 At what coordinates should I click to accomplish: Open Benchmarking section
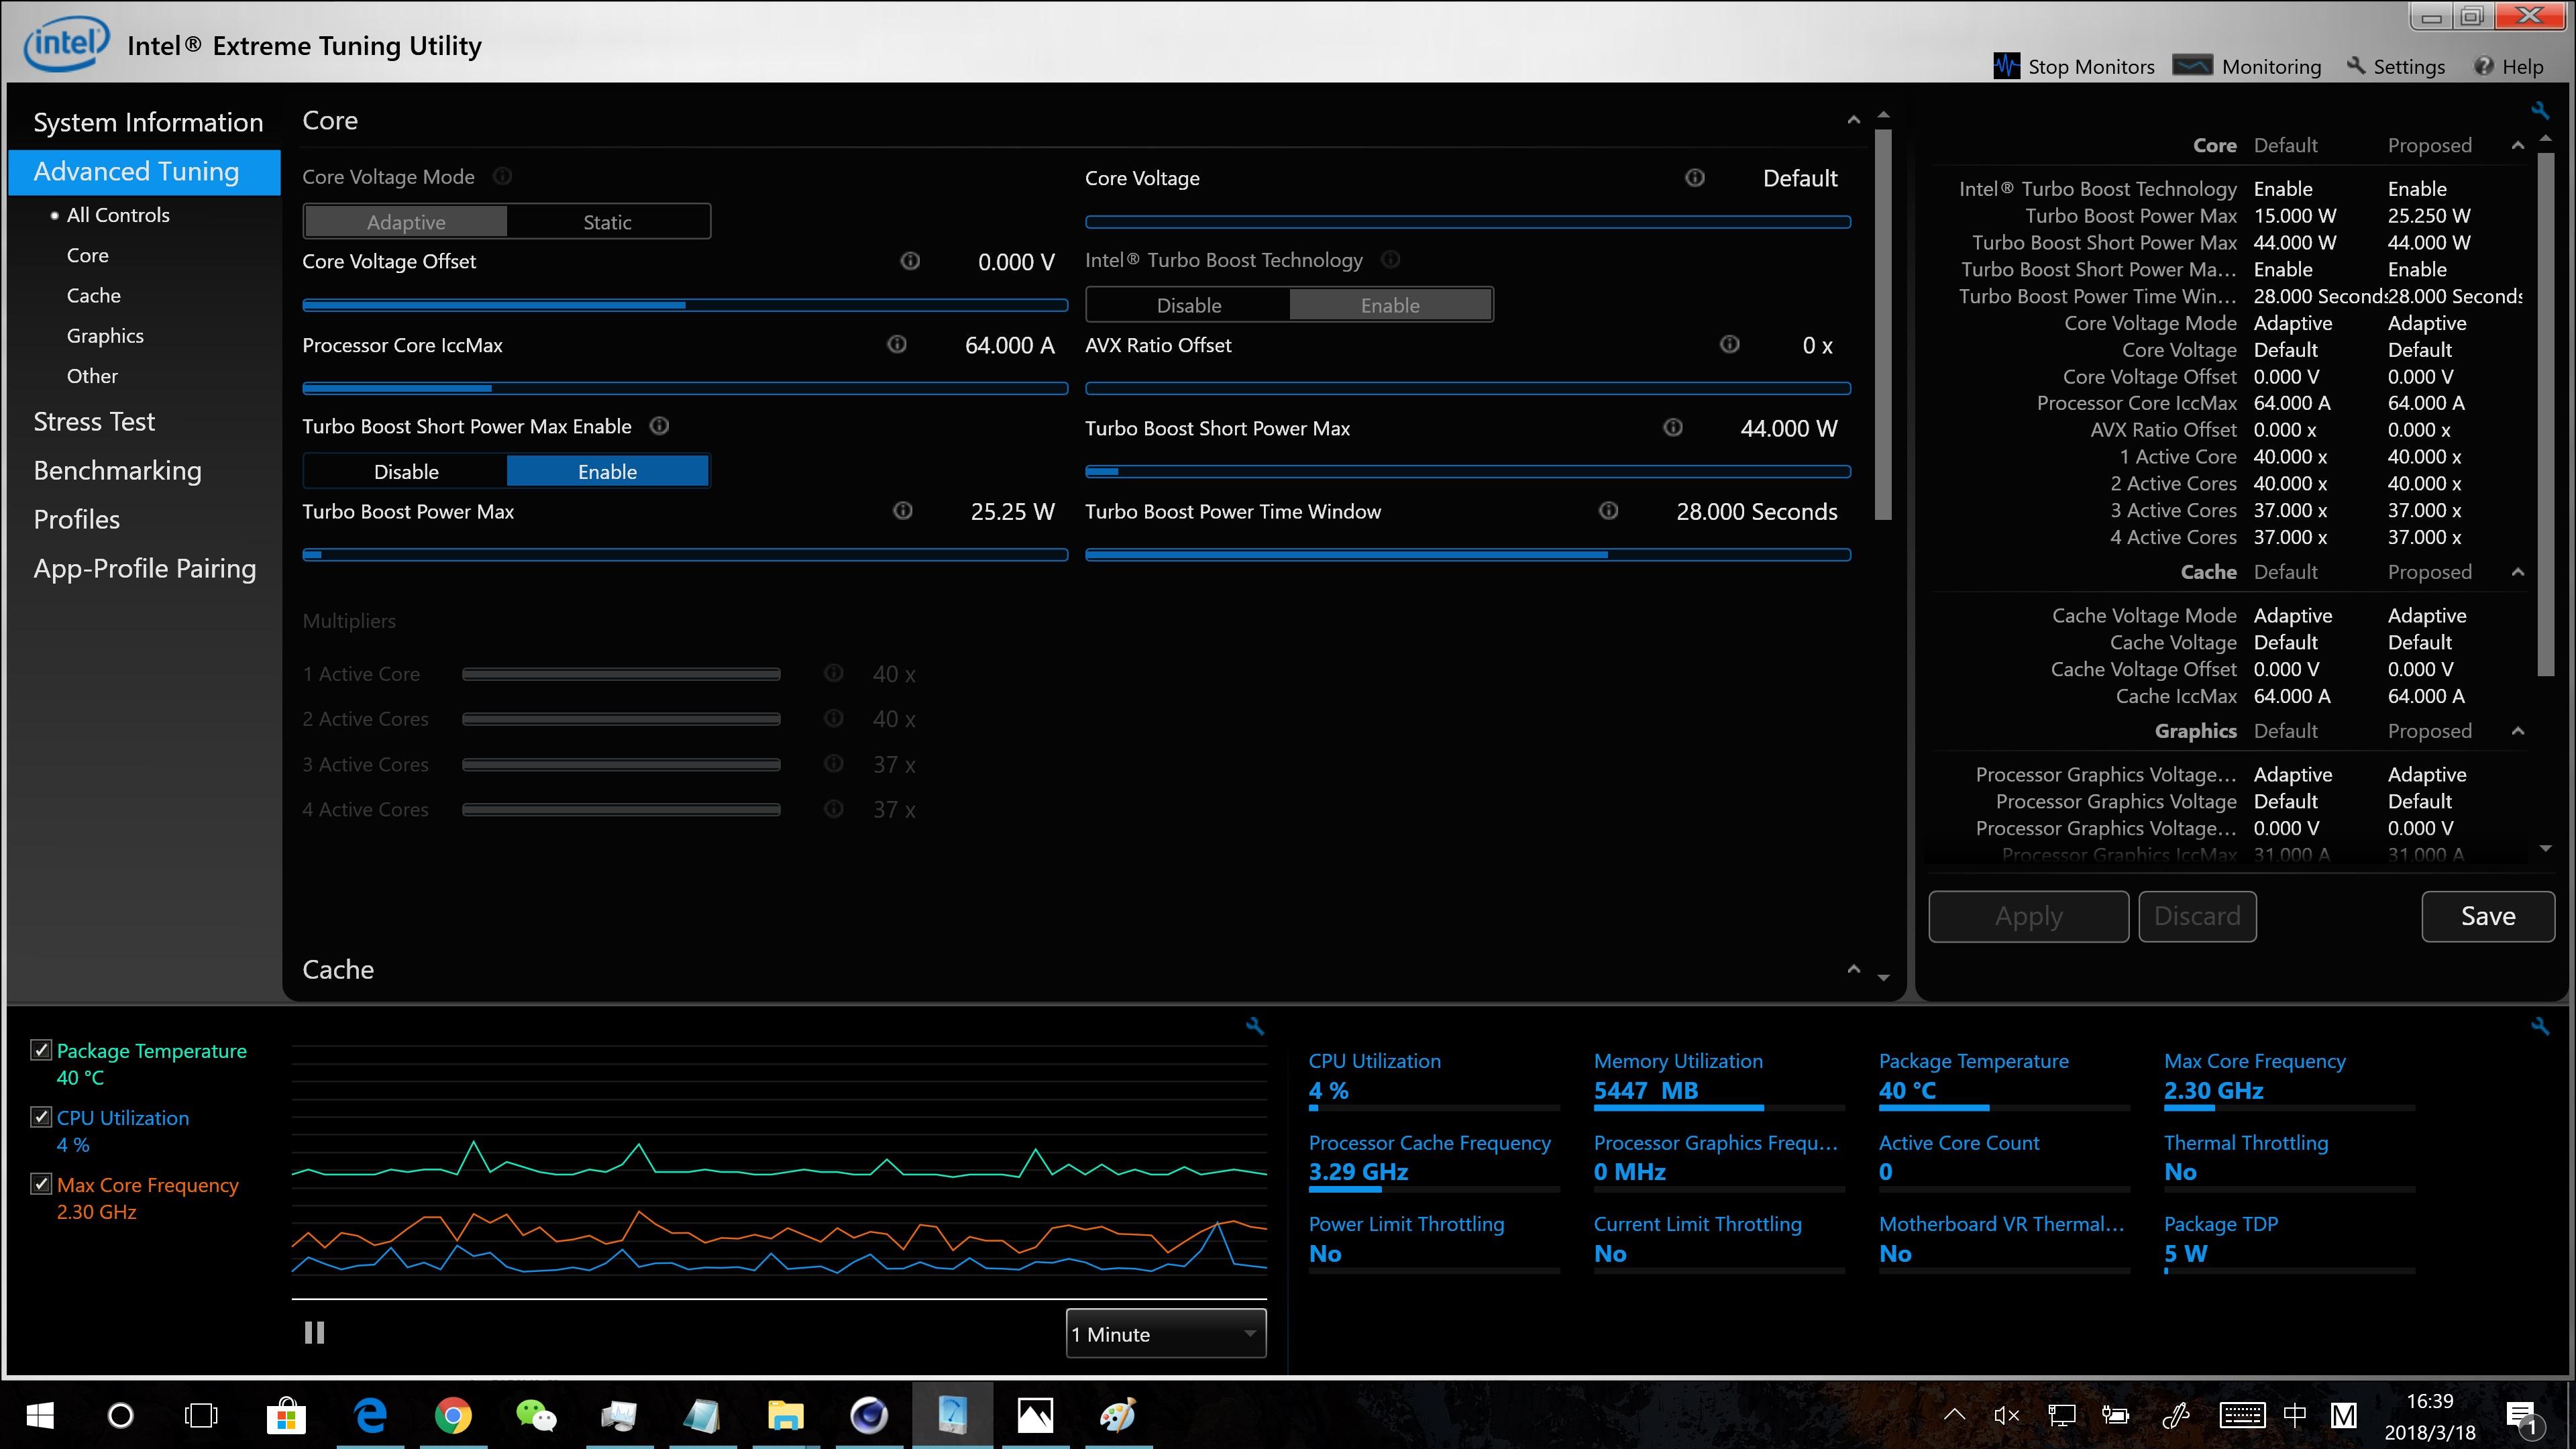point(117,471)
